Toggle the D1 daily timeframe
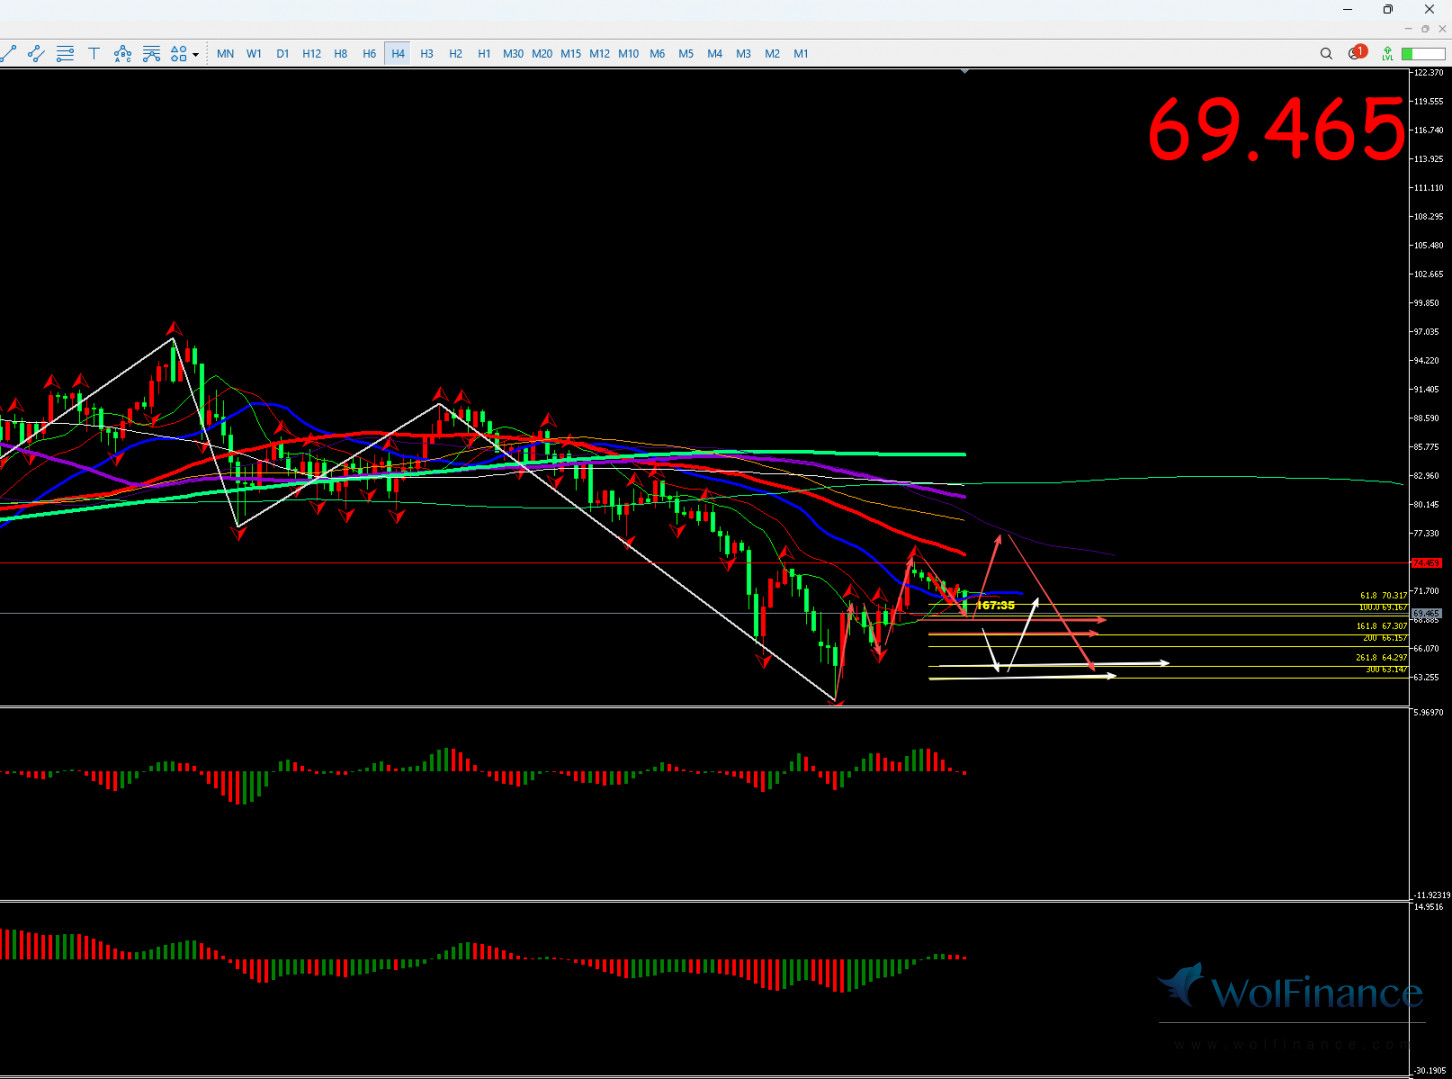This screenshot has height=1079, width=1452. [x=283, y=54]
